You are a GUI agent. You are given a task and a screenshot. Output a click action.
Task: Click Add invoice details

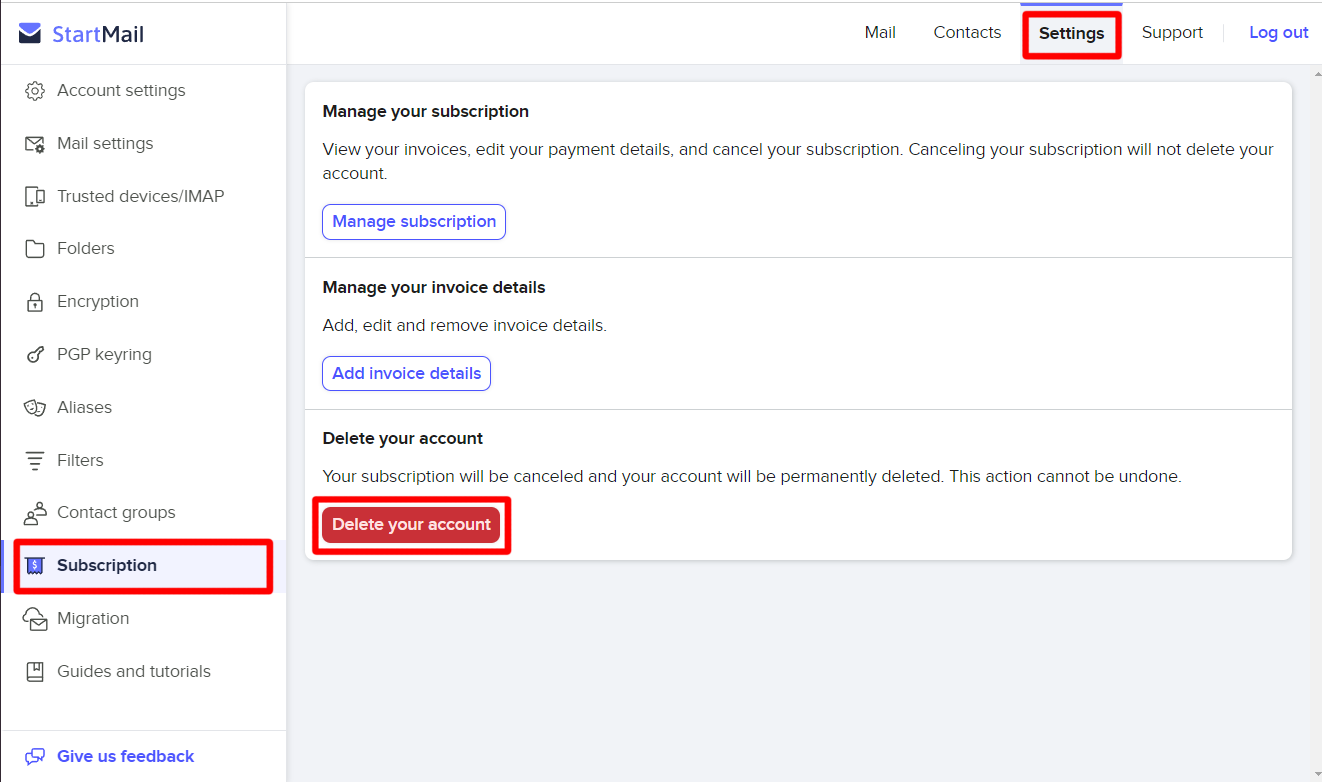click(406, 373)
